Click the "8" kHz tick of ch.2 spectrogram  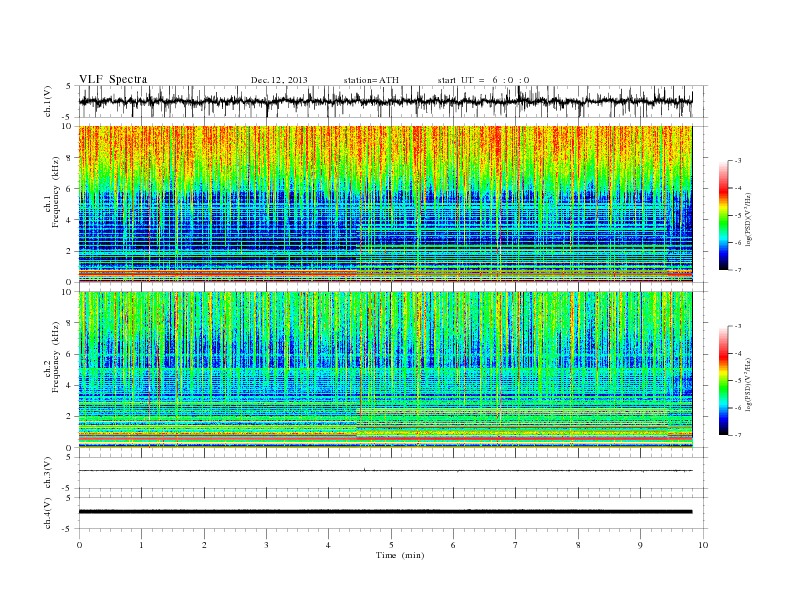[69, 323]
